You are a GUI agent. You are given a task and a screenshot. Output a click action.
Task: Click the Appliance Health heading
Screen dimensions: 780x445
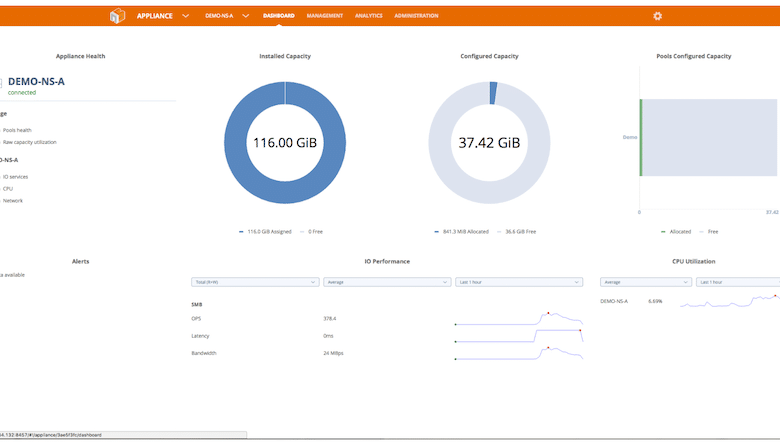[81, 56]
